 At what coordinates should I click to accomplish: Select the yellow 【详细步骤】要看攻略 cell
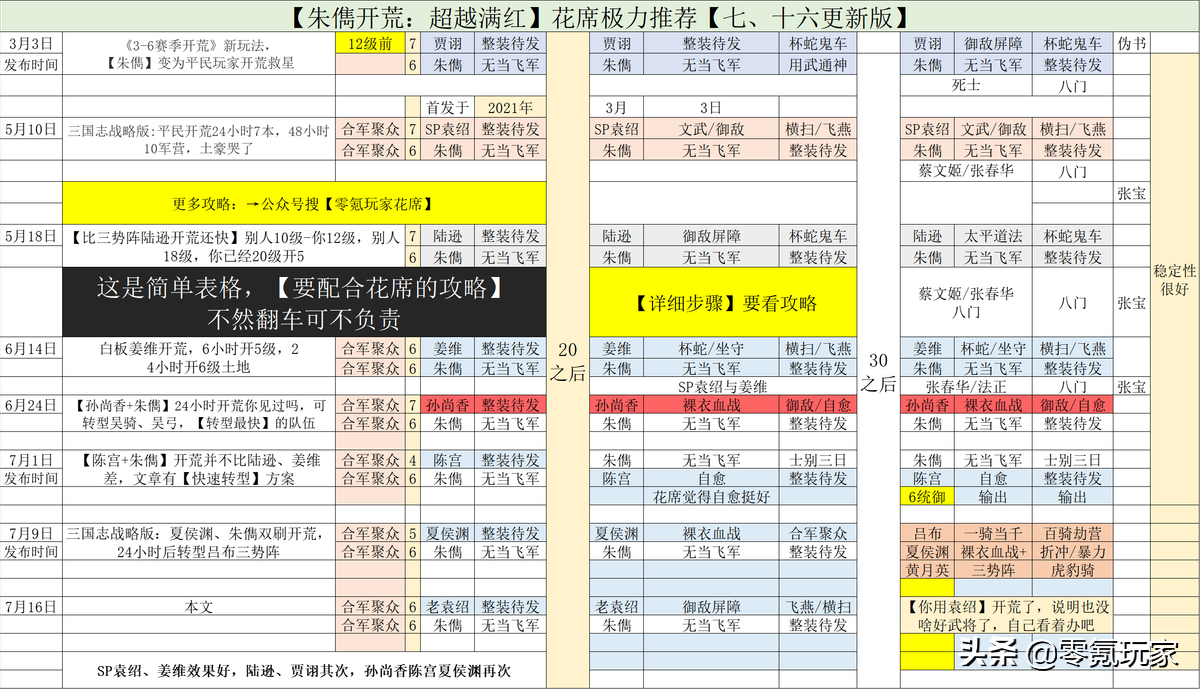(x=723, y=303)
